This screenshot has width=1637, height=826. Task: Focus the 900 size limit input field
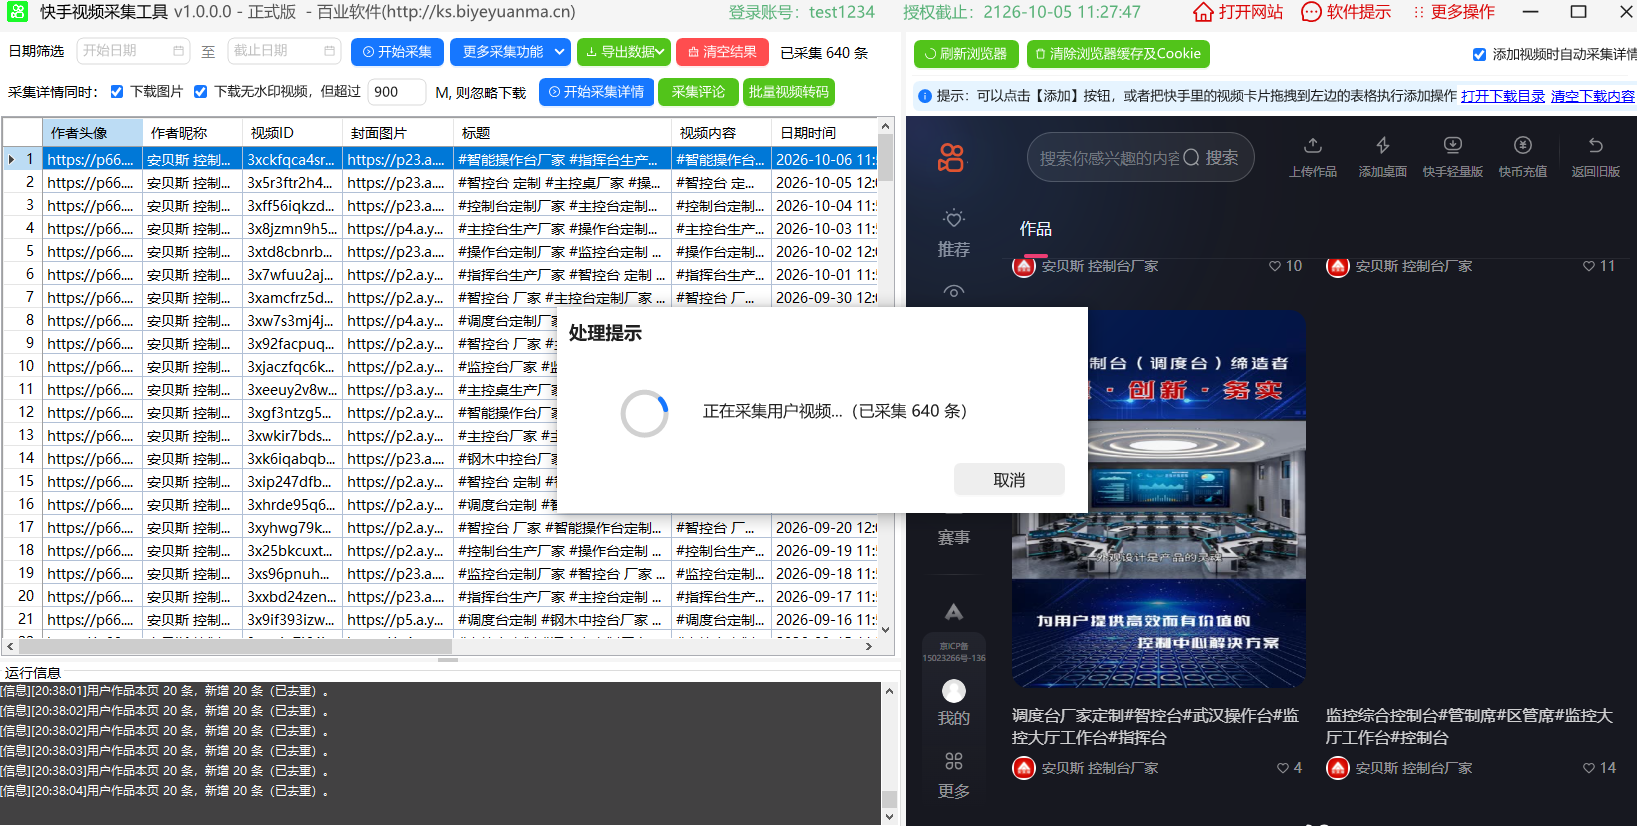pyautogui.click(x=397, y=92)
